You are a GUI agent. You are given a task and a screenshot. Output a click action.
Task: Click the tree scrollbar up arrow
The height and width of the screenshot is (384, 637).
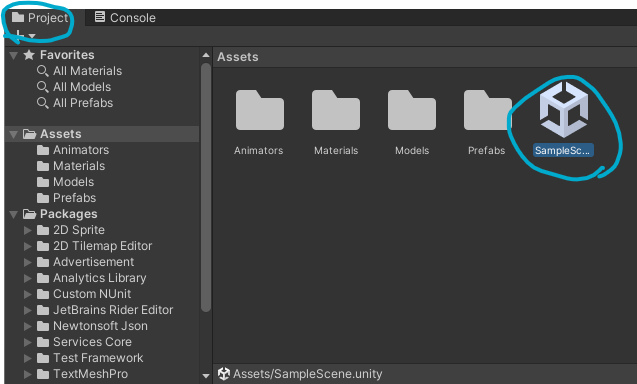206,55
